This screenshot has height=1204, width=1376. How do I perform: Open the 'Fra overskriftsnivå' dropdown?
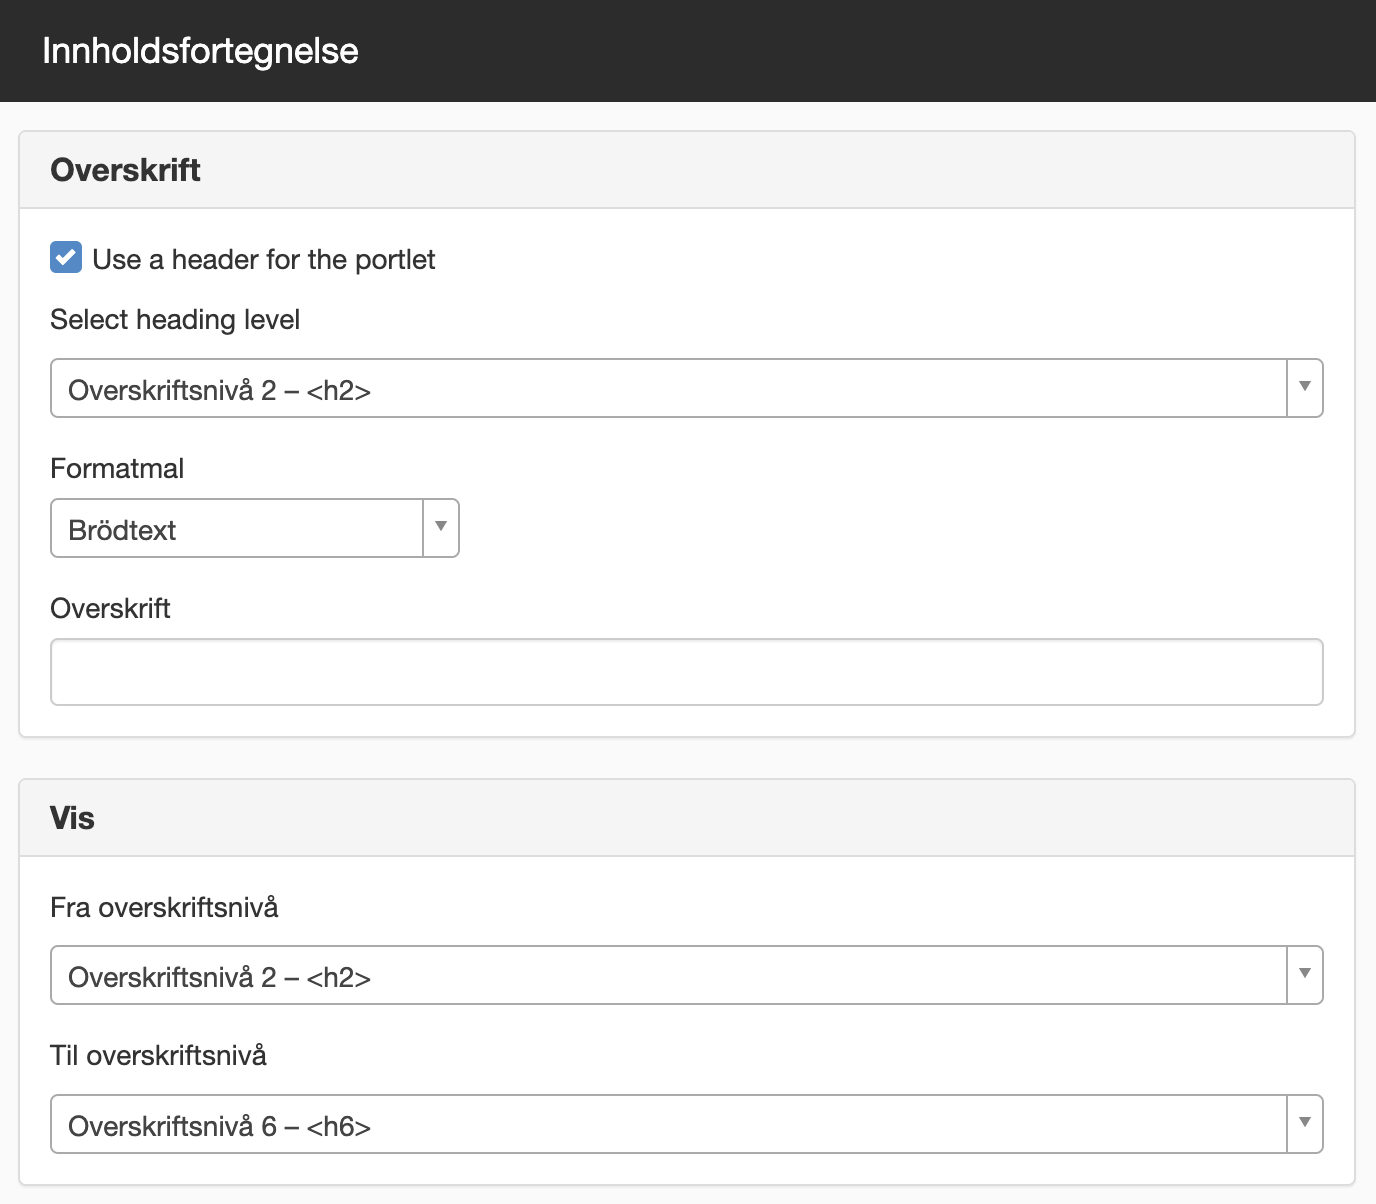686,975
